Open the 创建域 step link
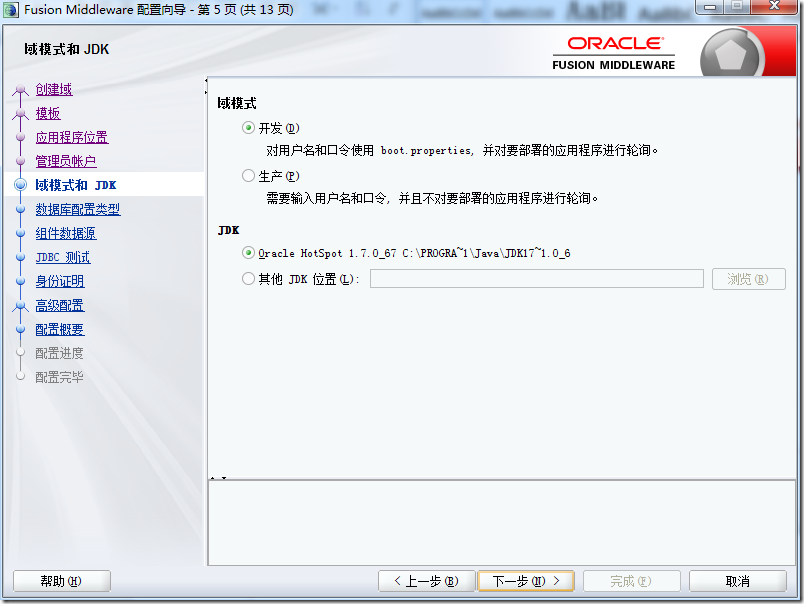The width and height of the screenshot is (804, 604). pyautogui.click(x=54, y=89)
